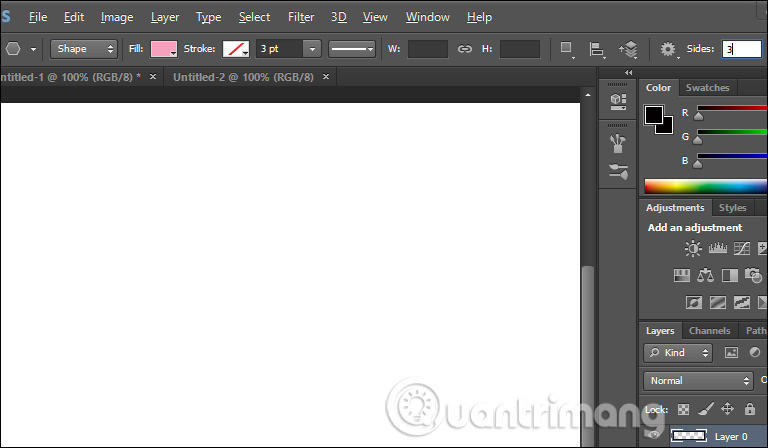Image resolution: width=768 pixels, height=448 pixels.
Task: Click the Polygon tool preset icon
Action: 13,48
